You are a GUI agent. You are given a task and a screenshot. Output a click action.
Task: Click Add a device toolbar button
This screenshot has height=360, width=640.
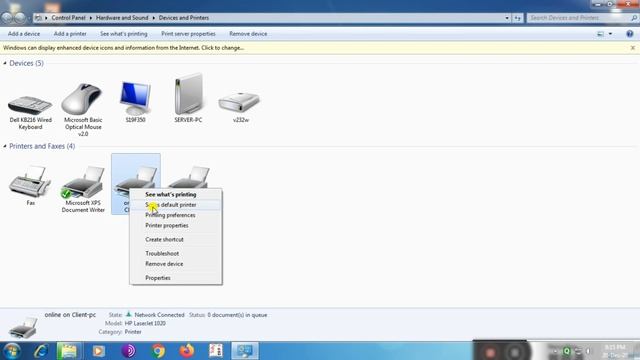point(24,34)
